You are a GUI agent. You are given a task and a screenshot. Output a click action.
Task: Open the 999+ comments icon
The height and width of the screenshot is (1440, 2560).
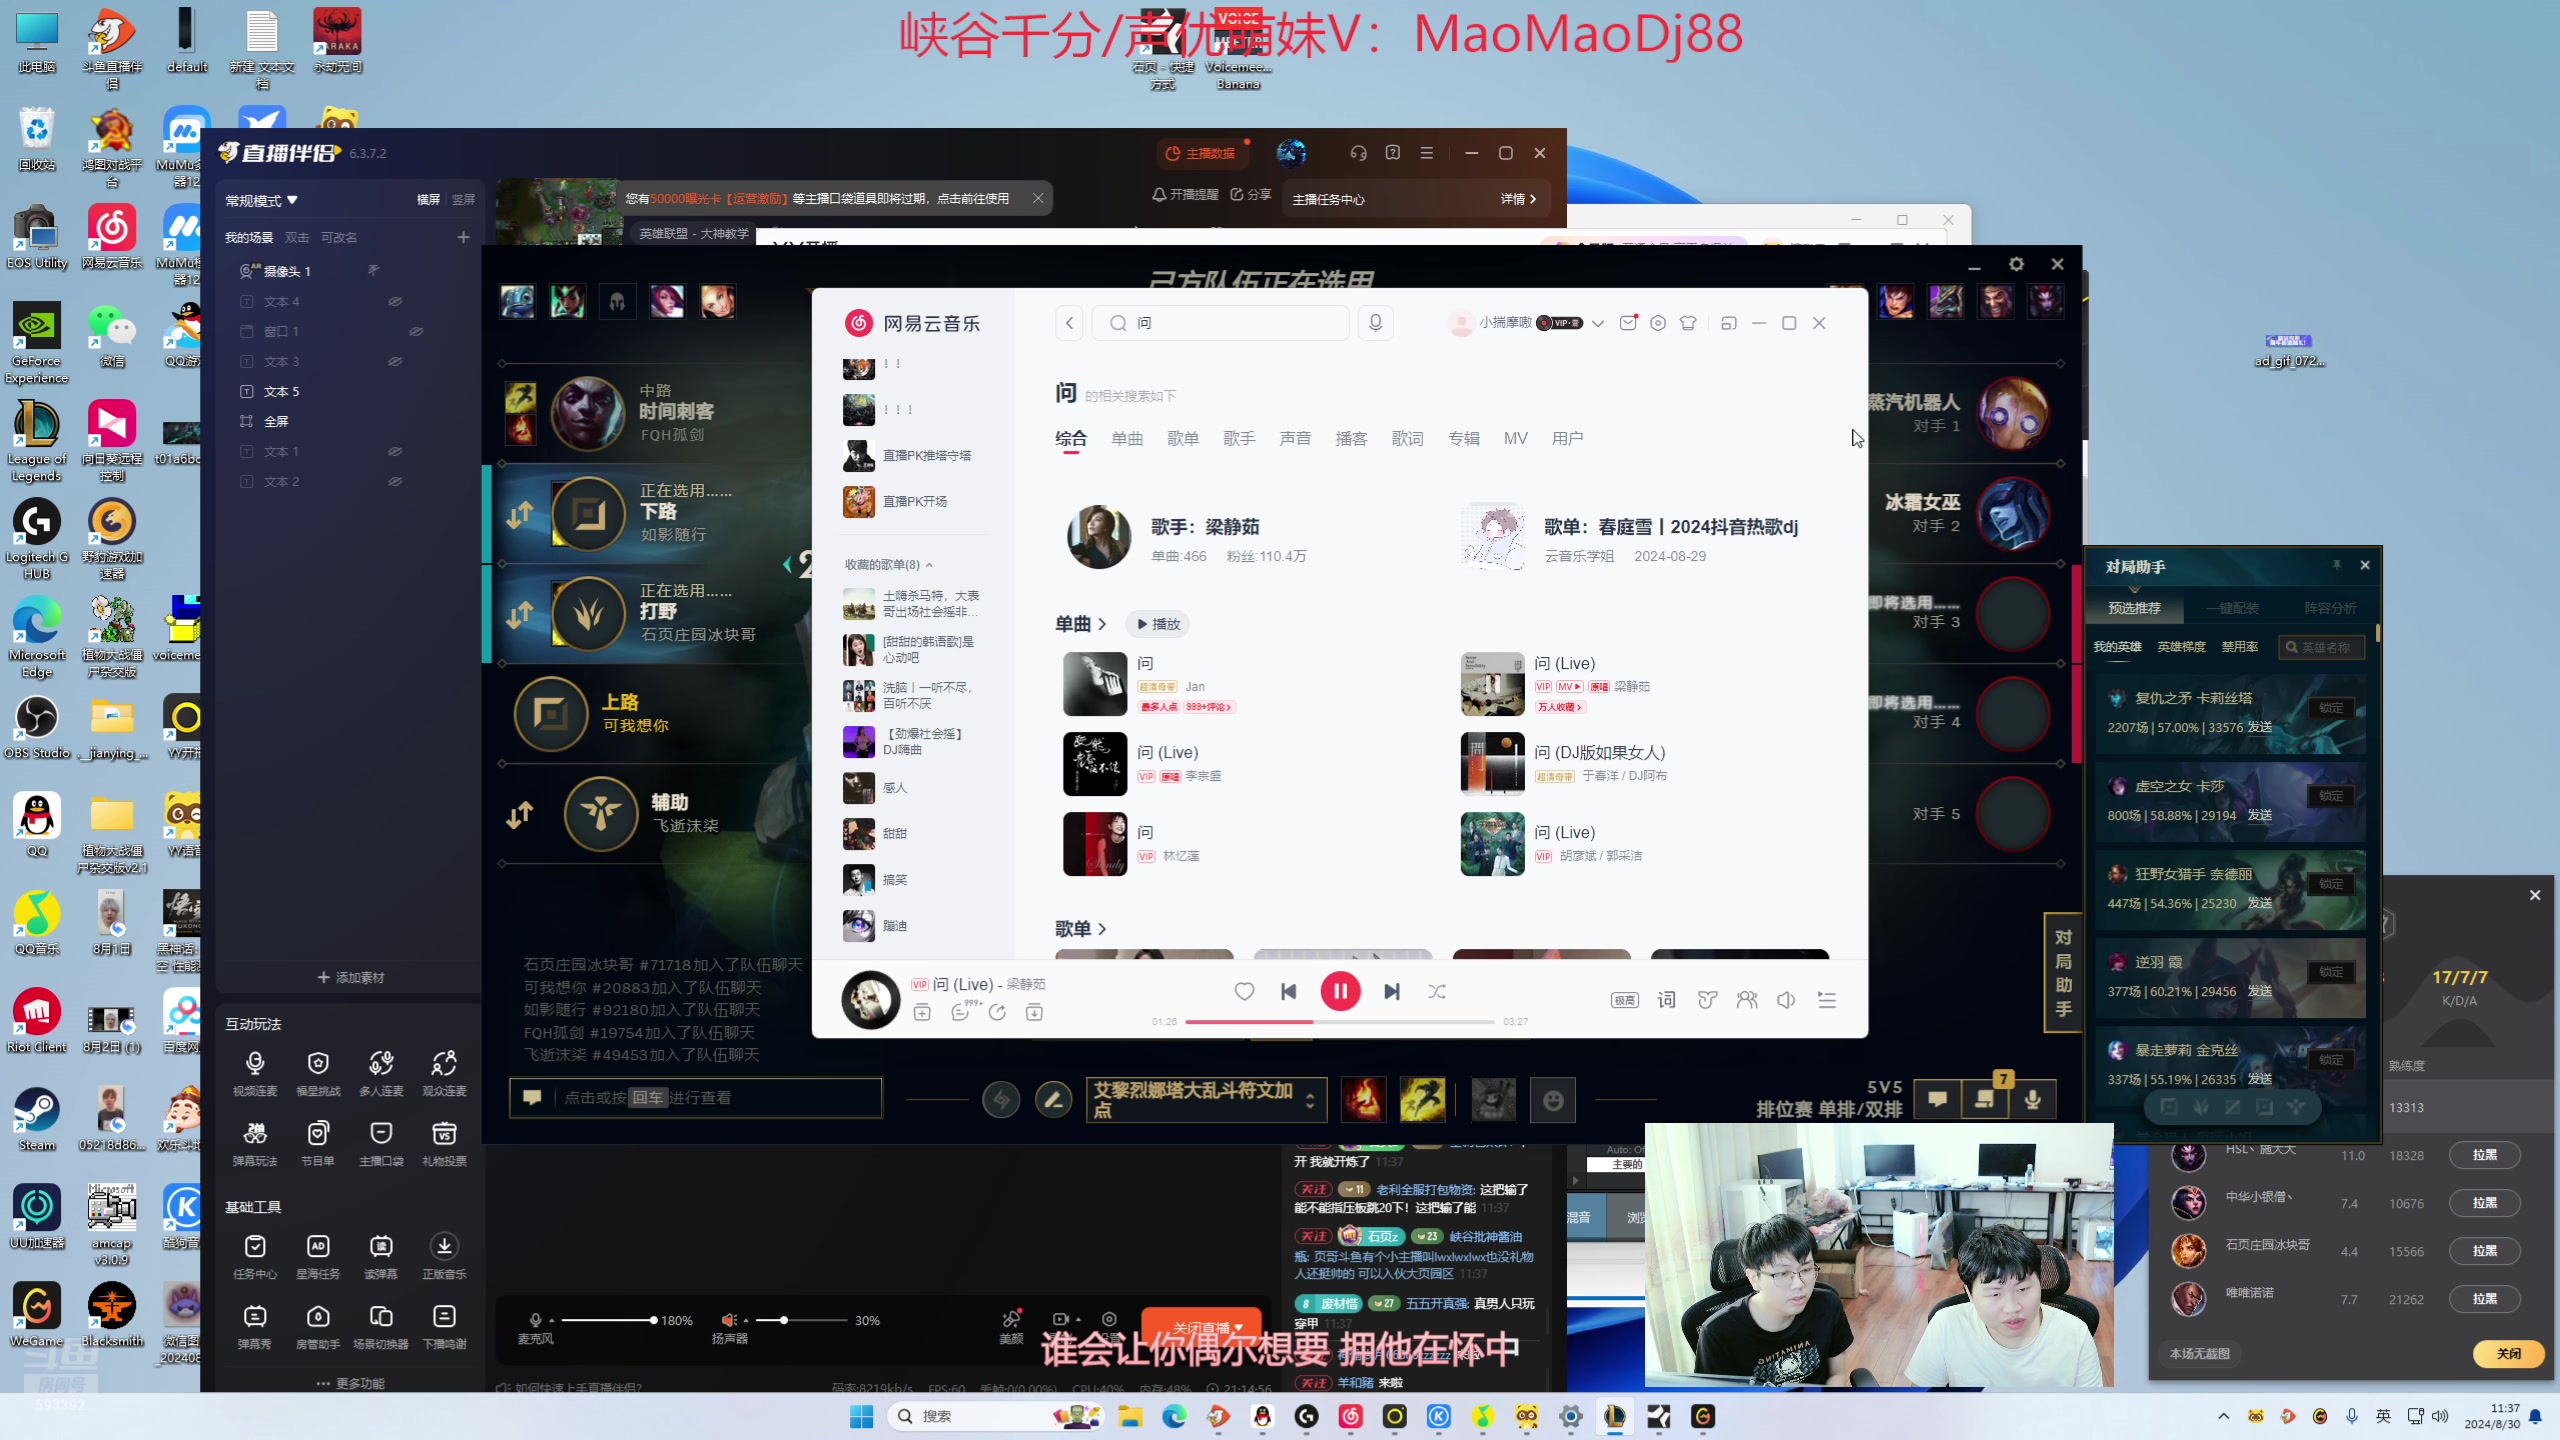pos(960,1012)
